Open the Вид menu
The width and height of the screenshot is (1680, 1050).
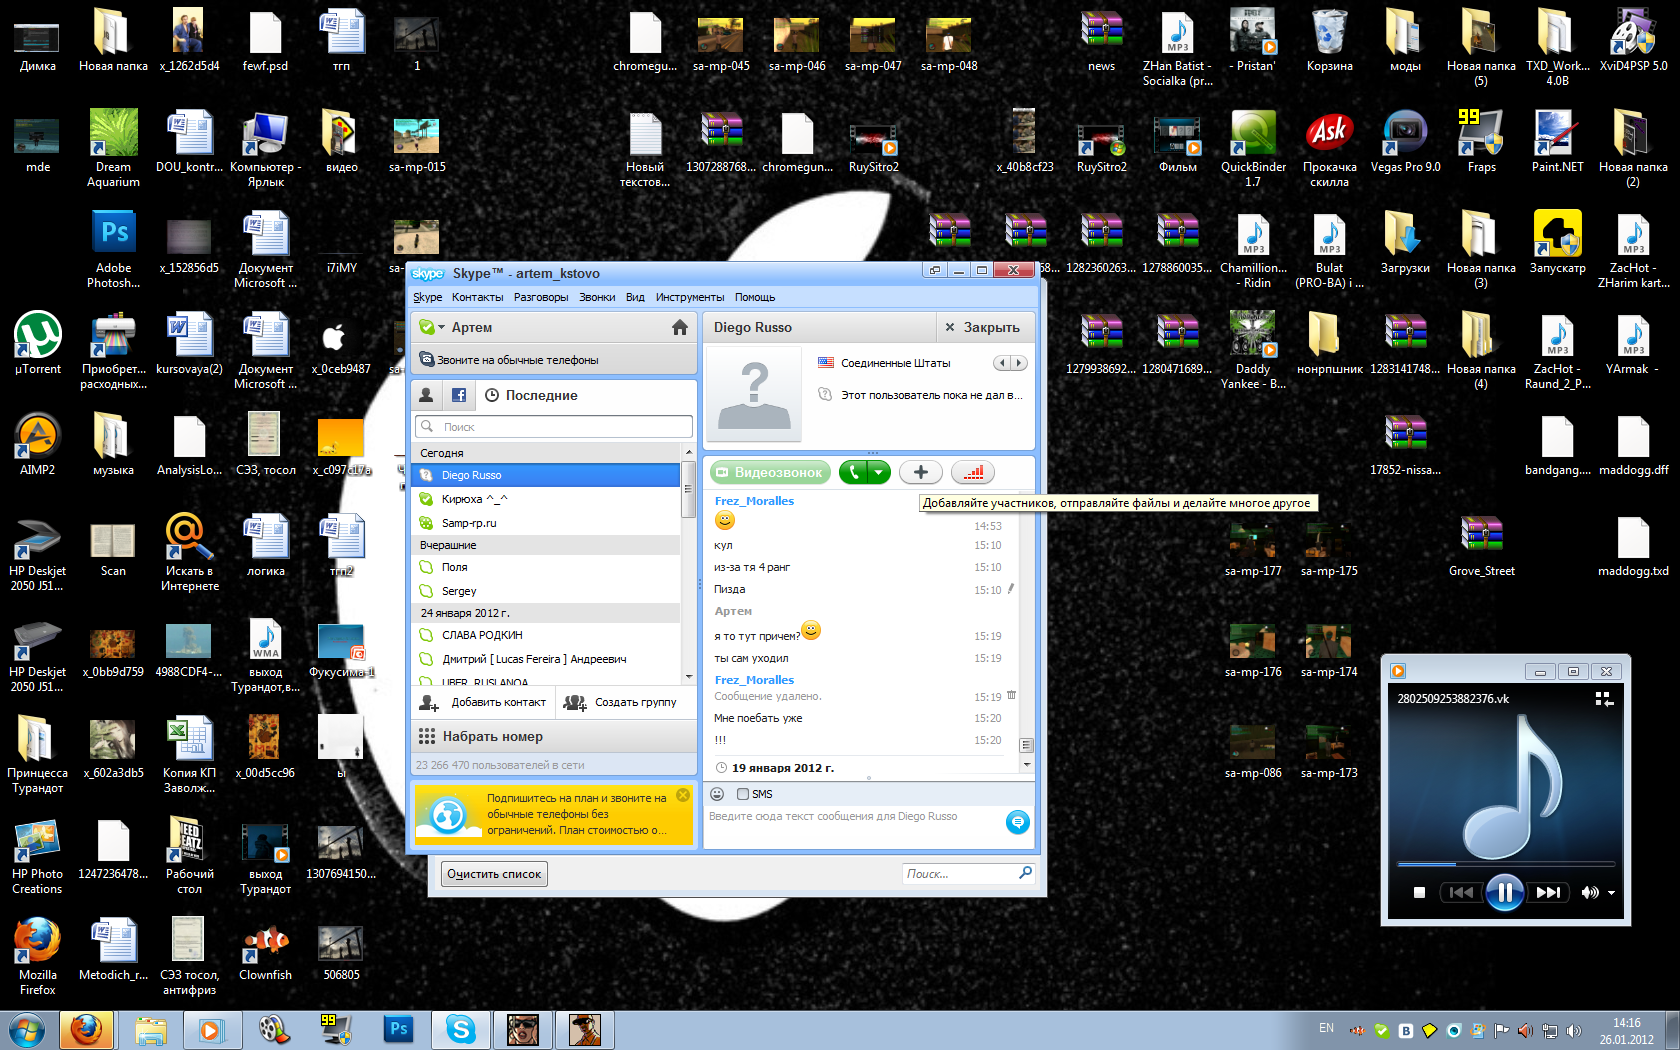(x=635, y=297)
